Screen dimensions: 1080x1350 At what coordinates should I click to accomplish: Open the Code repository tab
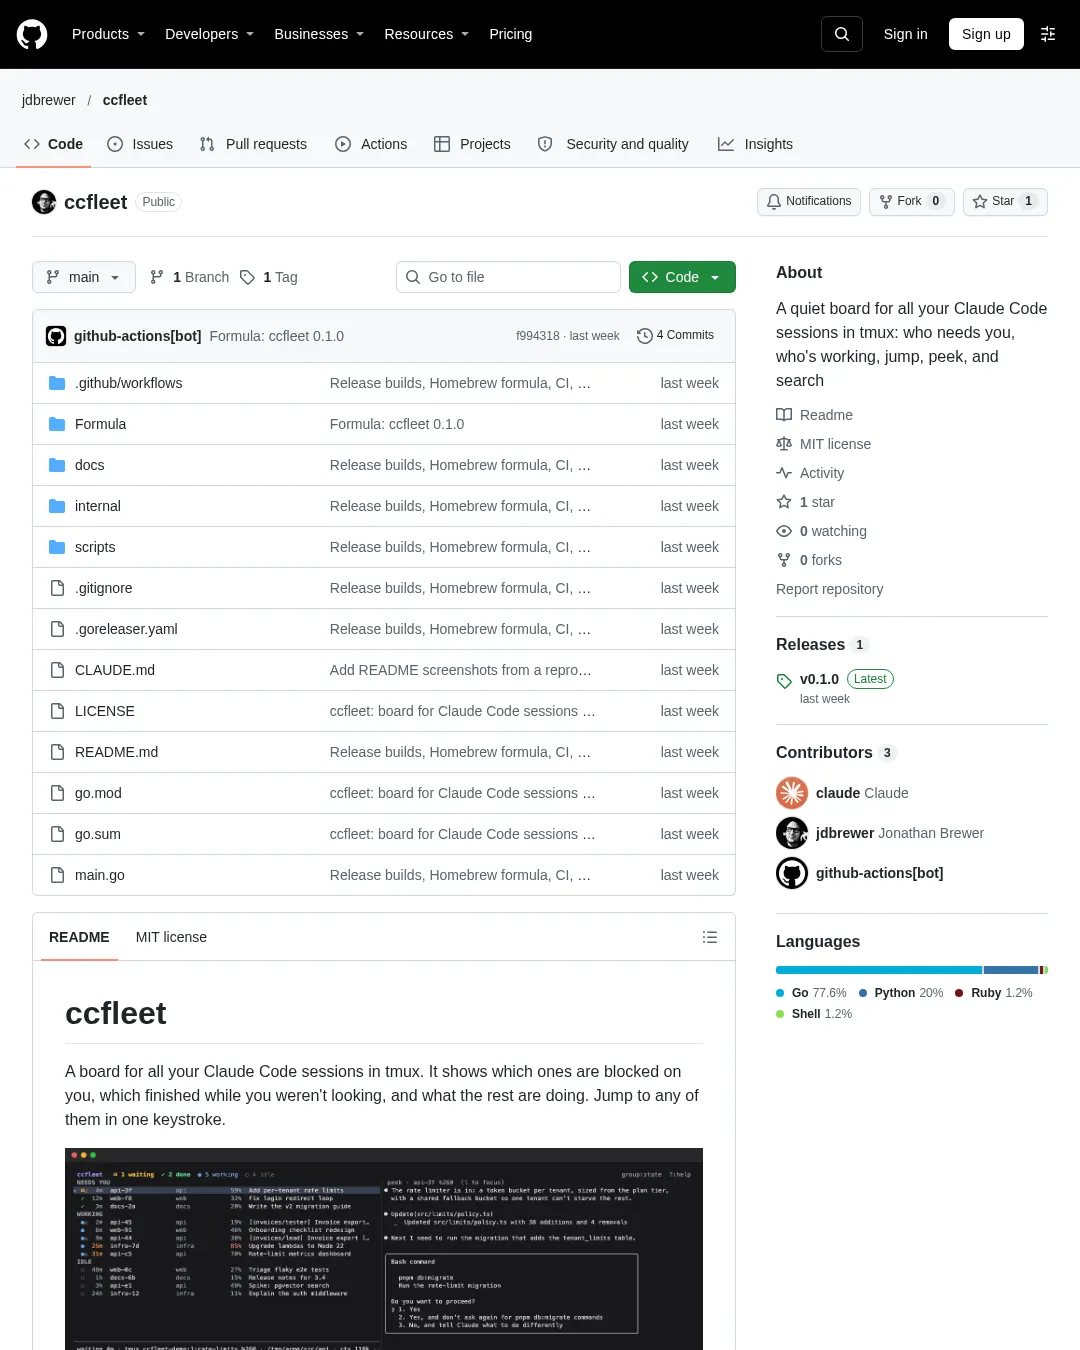pyautogui.click(x=54, y=144)
